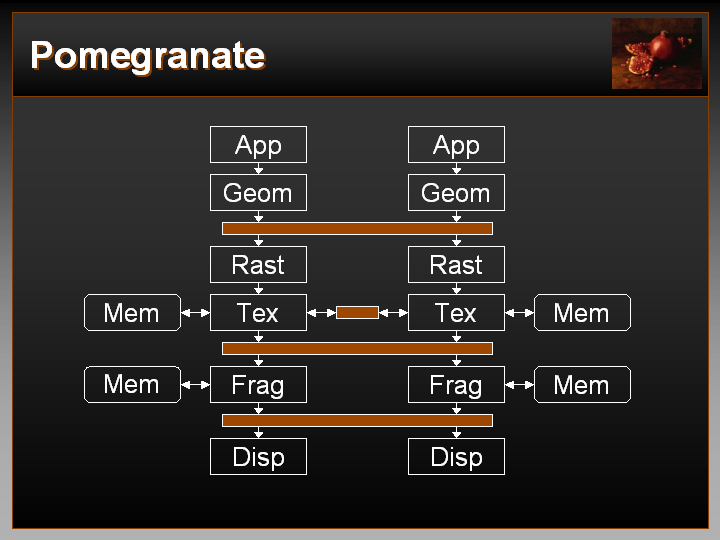Select the orange bar between Geom and Rast
The width and height of the screenshot is (720, 540).
pyautogui.click(x=357, y=229)
